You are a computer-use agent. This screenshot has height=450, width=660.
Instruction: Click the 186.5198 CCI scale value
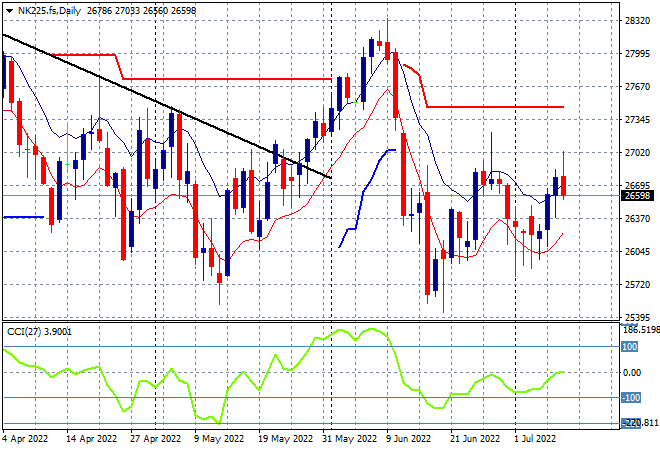(x=641, y=330)
